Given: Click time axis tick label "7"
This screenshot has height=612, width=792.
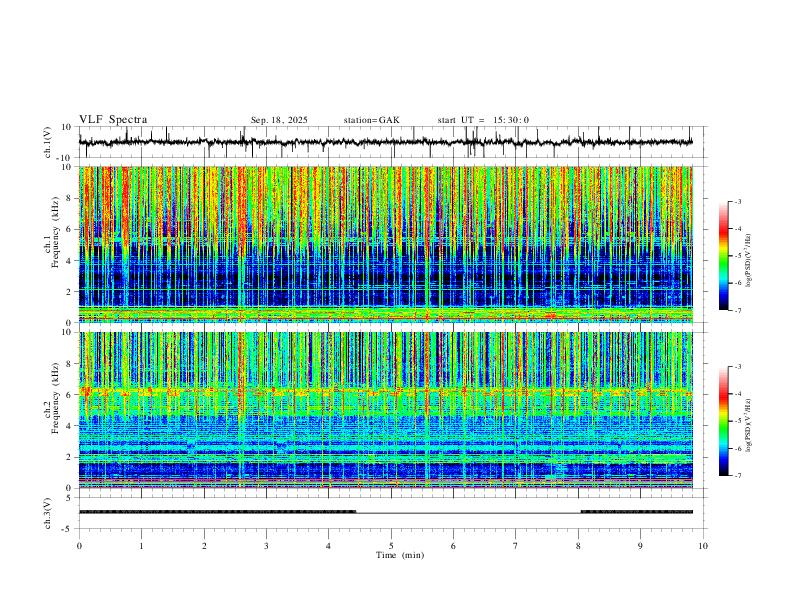Looking at the screenshot, I should tap(516, 546).
